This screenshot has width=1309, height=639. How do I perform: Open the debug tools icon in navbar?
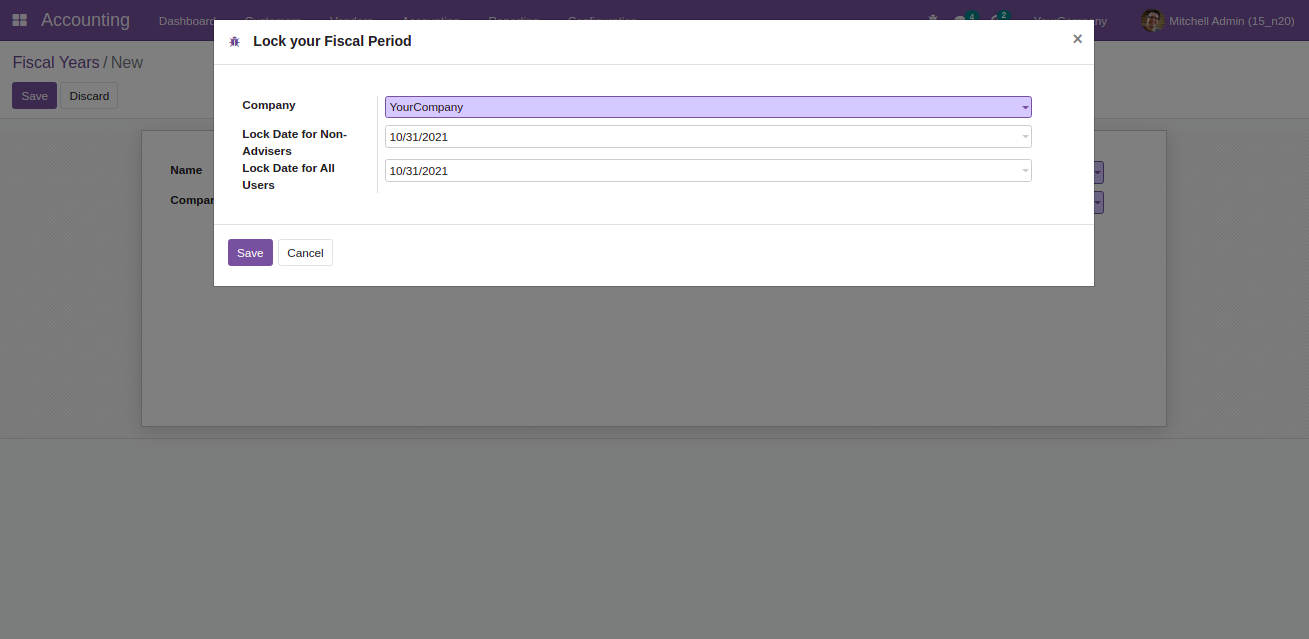[933, 19]
